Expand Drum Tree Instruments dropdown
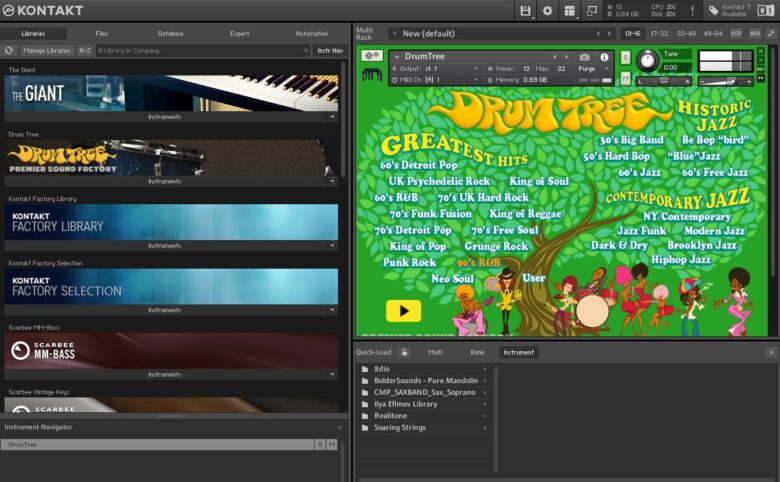 332,181
